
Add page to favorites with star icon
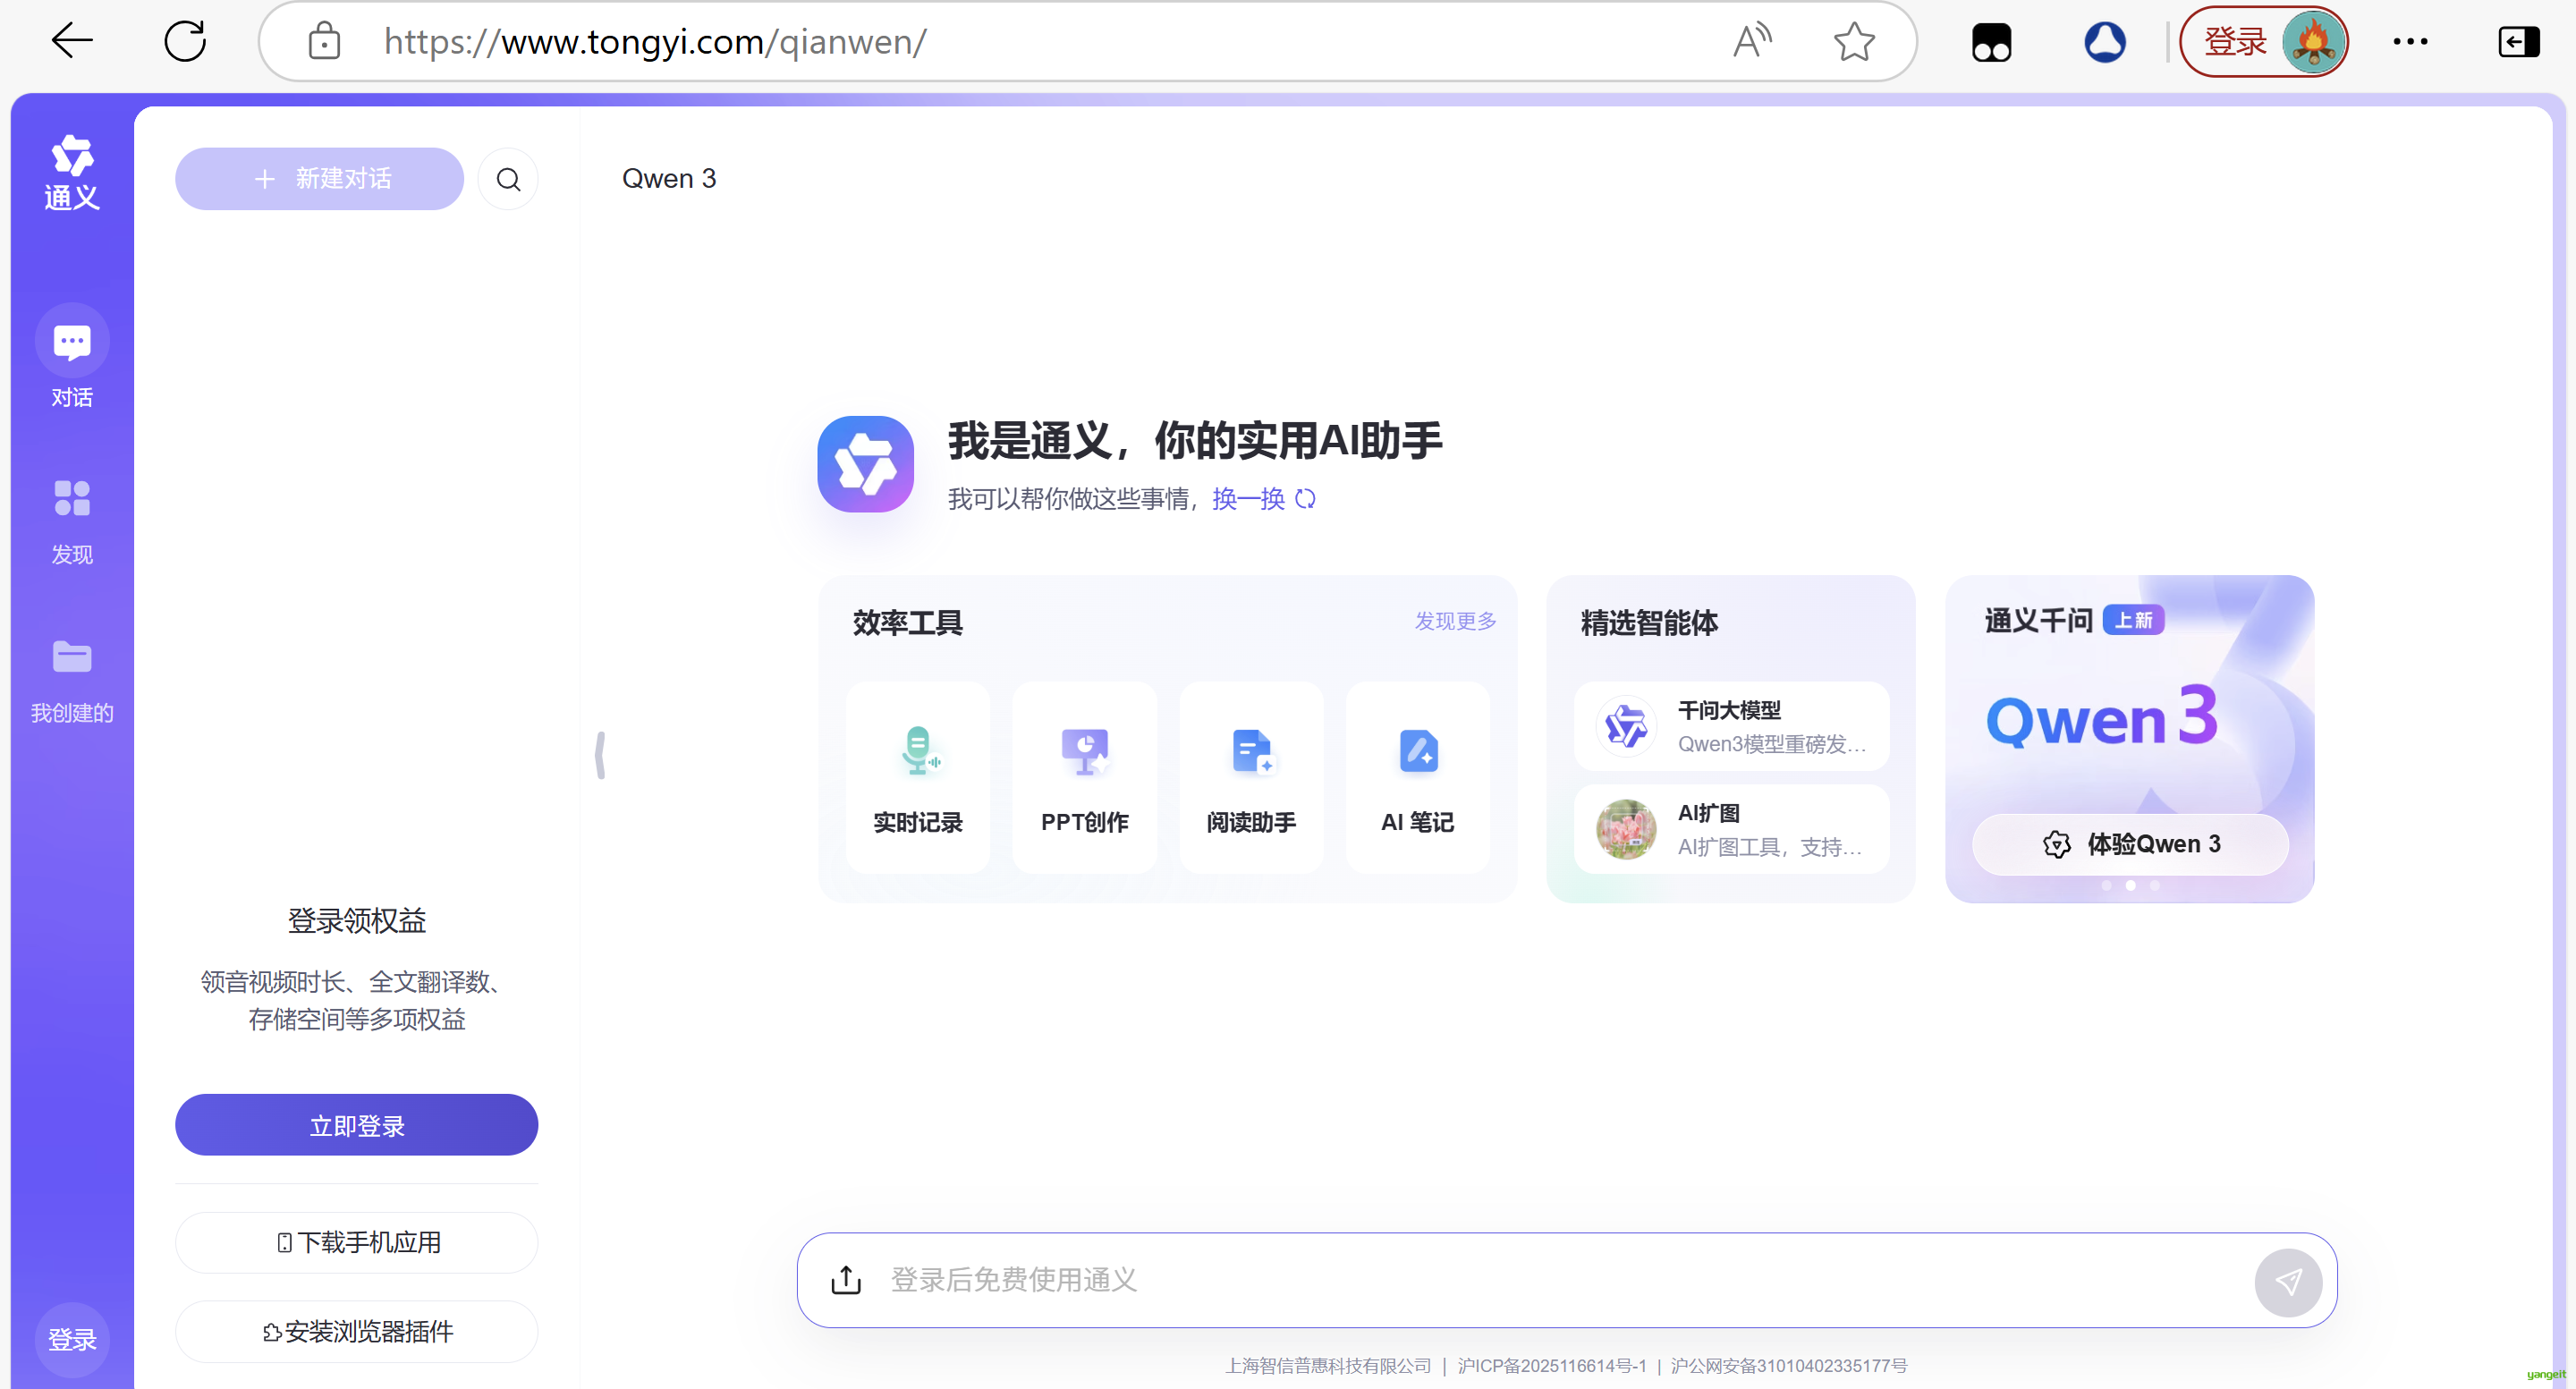1854,41
